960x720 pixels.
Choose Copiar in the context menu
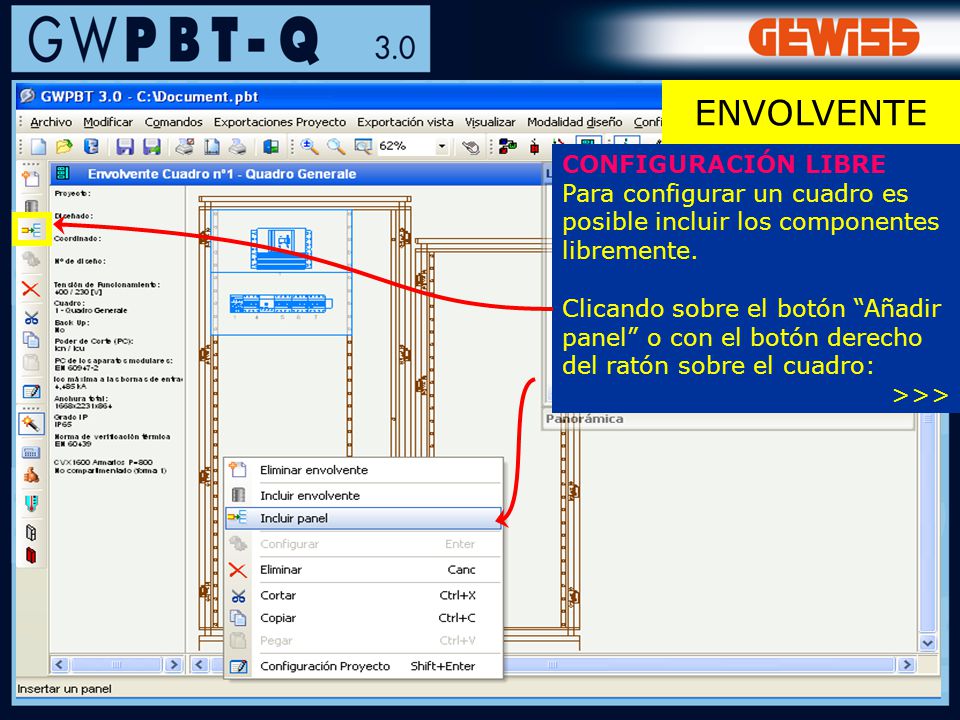point(364,618)
